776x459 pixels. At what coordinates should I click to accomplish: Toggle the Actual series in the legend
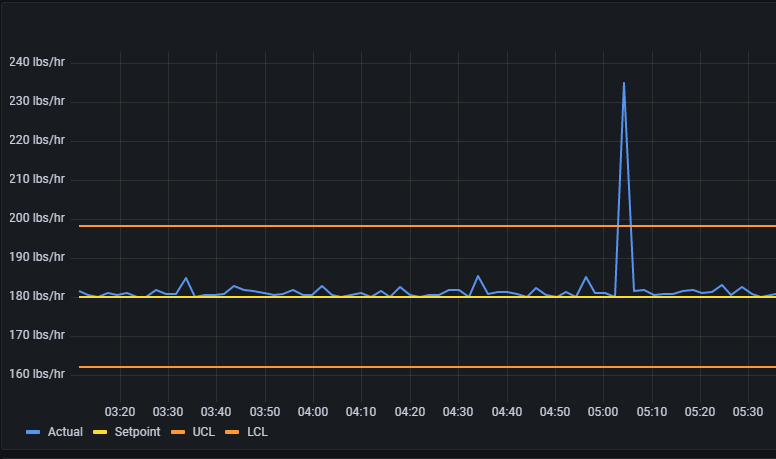coord(65,432)
